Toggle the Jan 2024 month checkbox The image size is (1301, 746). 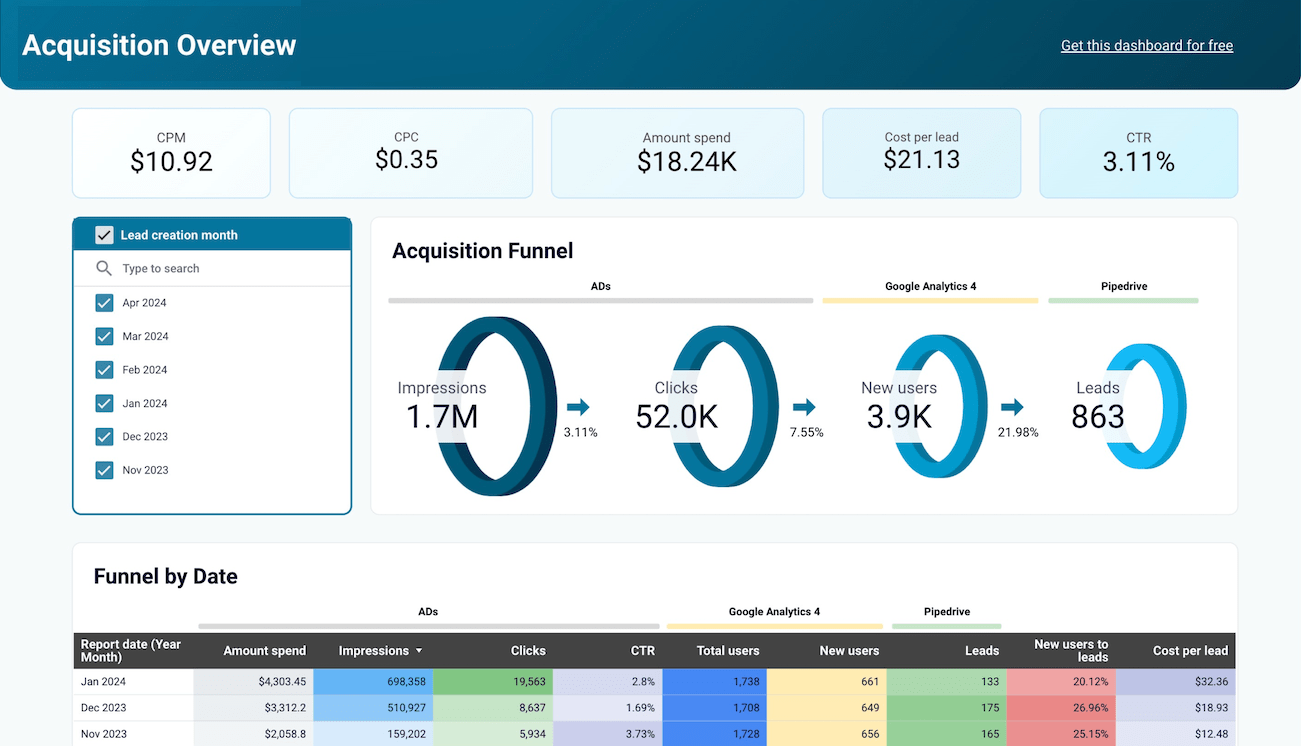tap(104, 403)
